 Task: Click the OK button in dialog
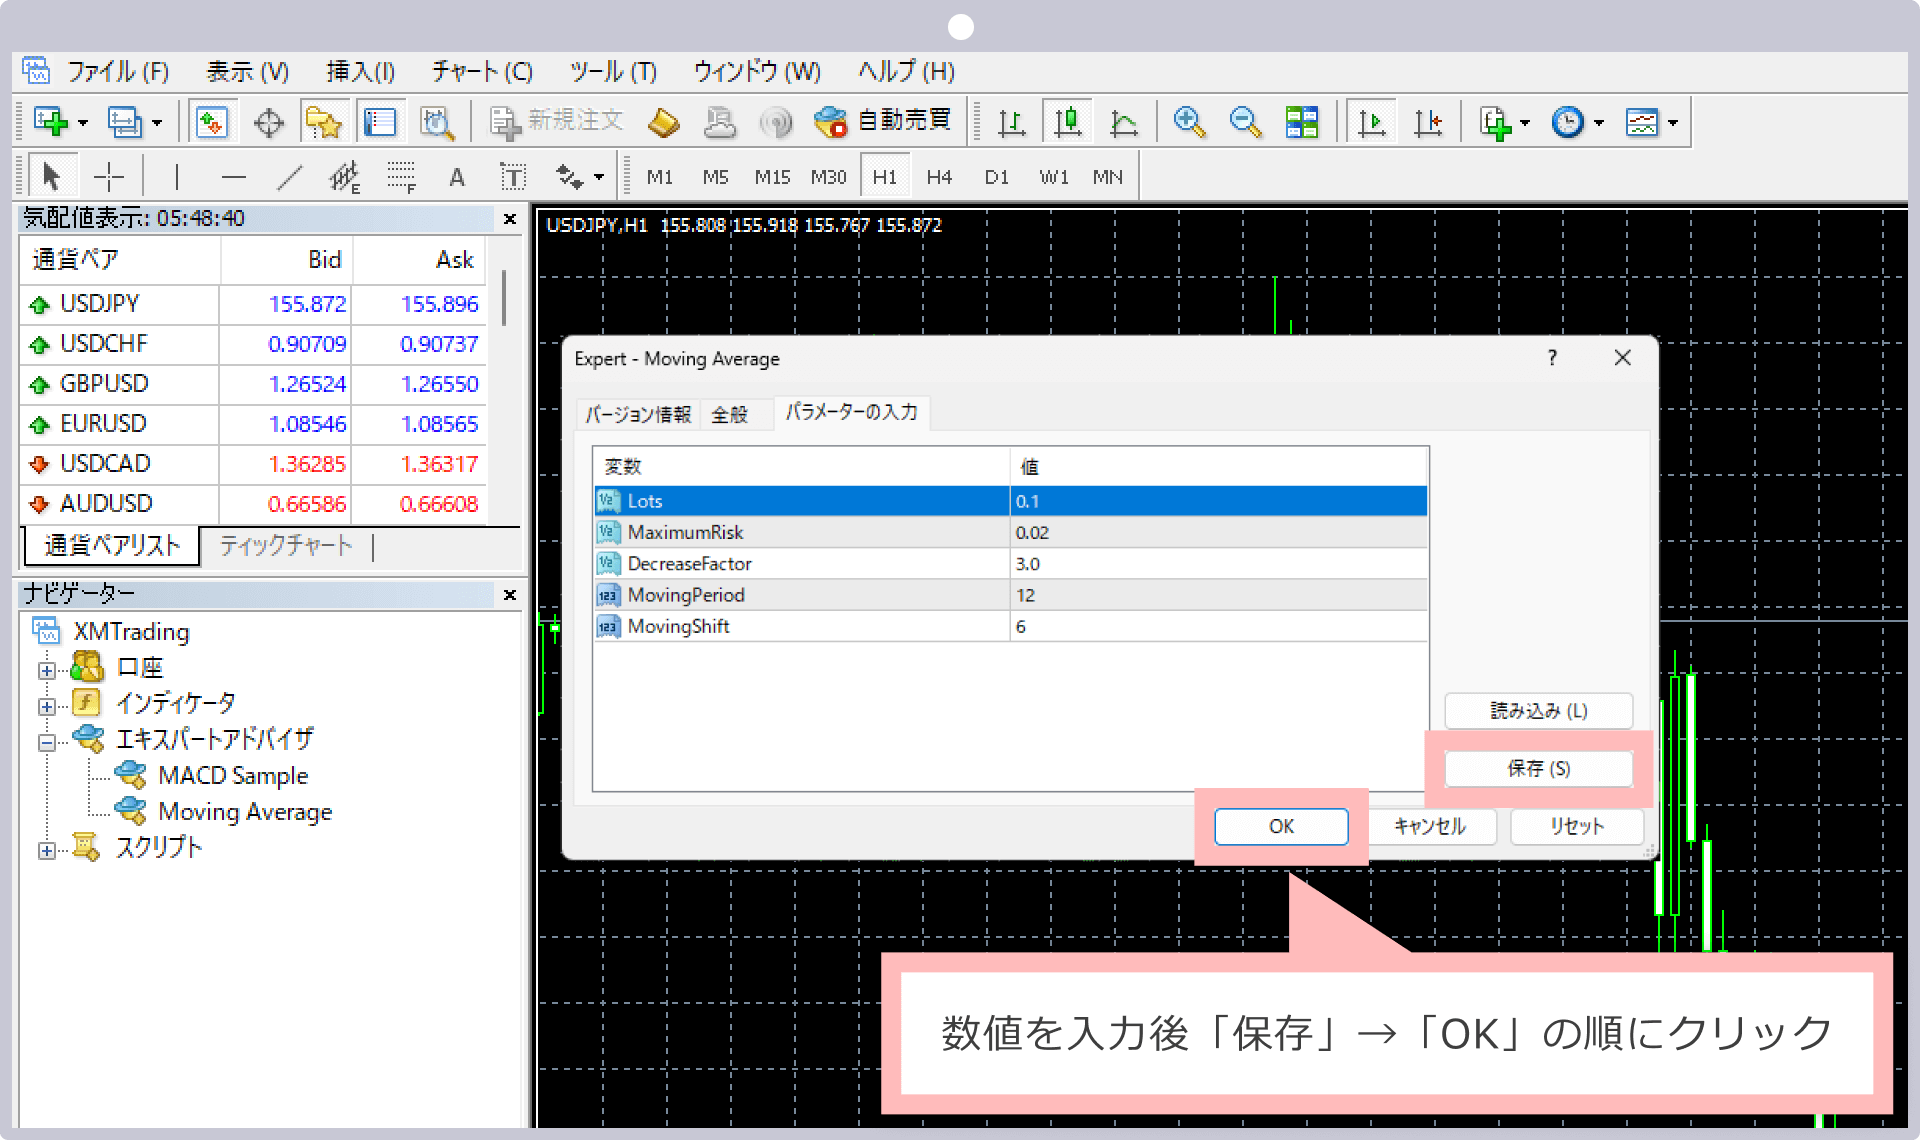pyautogui.click(x=1281, y=826)
